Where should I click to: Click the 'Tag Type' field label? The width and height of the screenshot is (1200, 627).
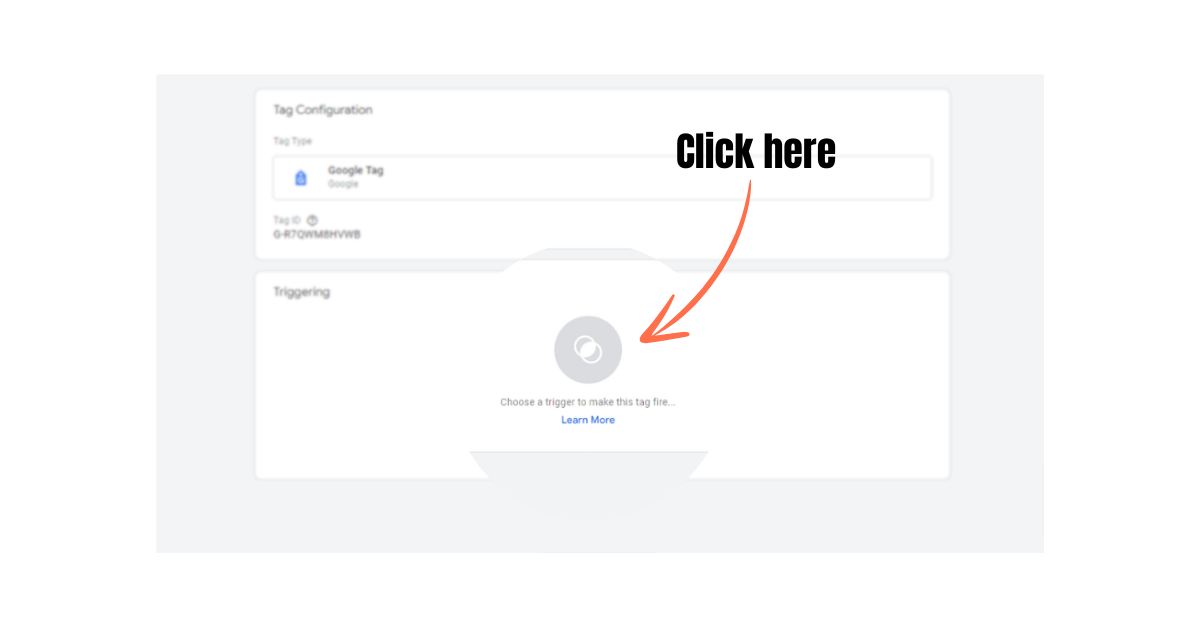tap(293, 142)
